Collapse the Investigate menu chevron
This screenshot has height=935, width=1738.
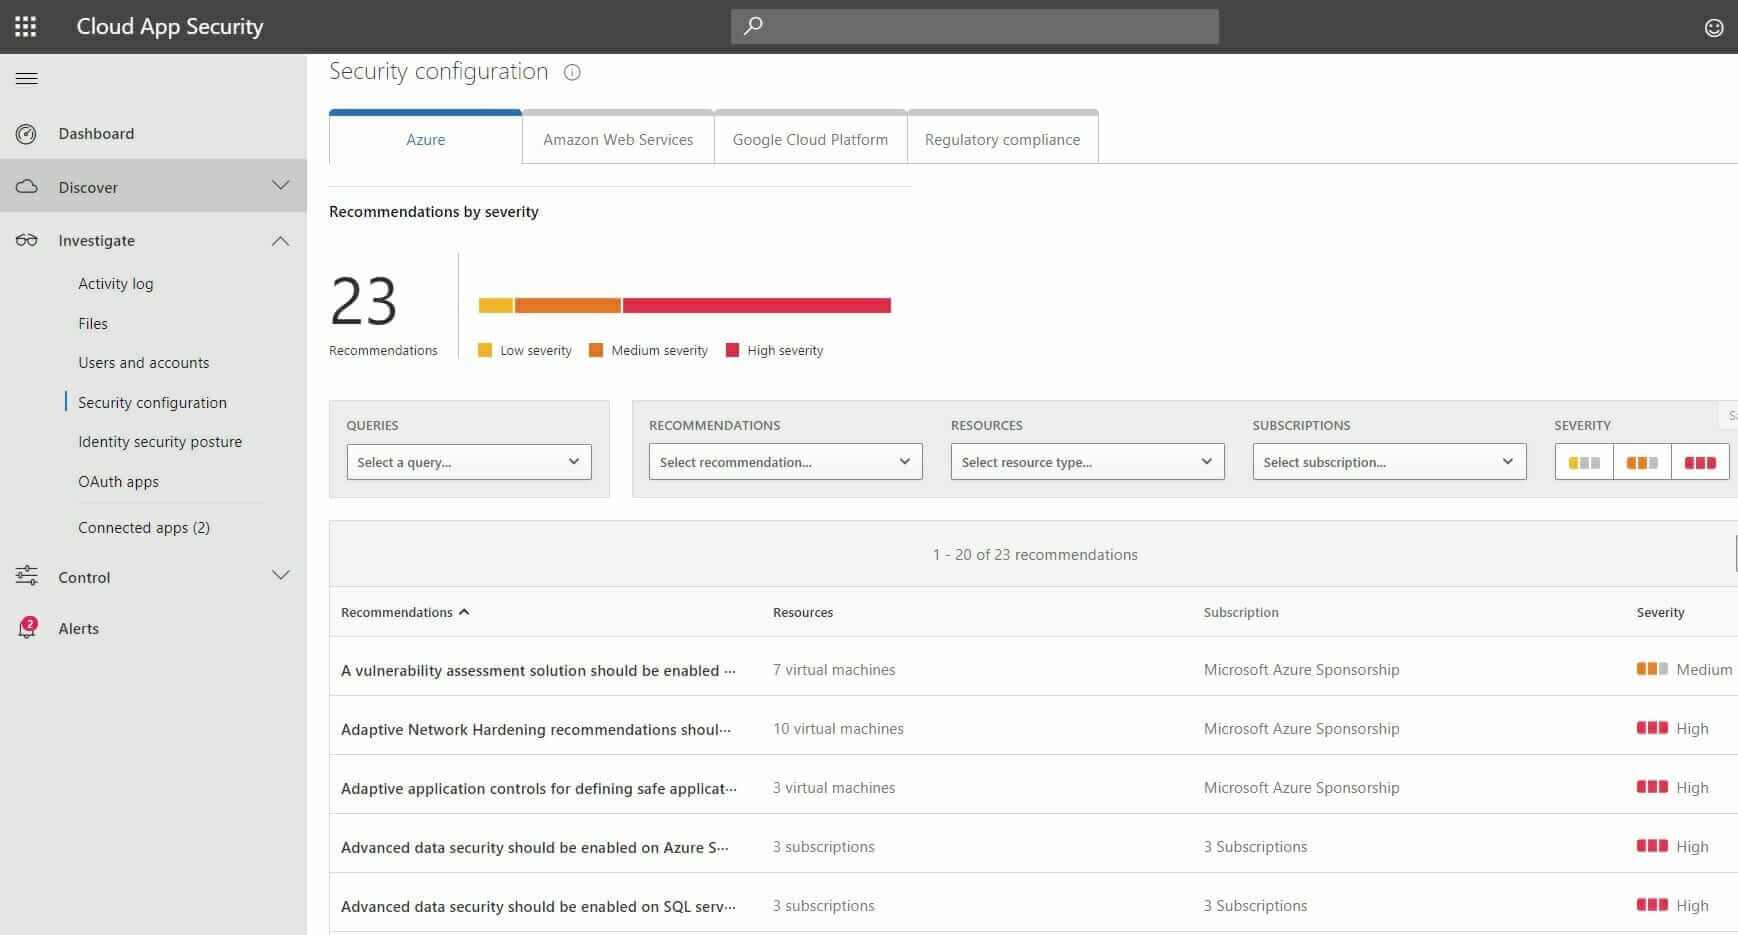point(281,240)
